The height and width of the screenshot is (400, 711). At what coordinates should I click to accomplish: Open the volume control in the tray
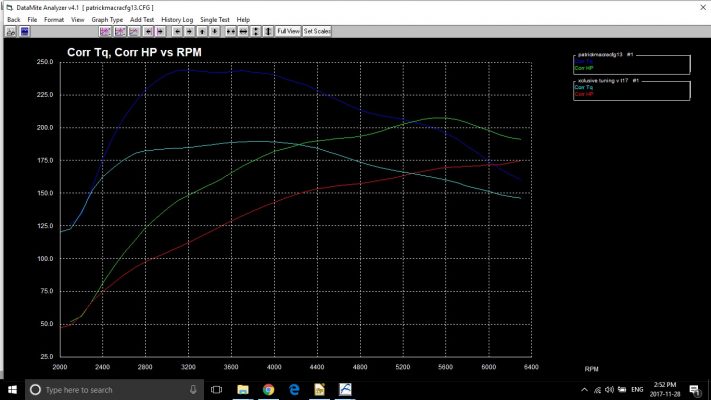click(x=609, y=390)
